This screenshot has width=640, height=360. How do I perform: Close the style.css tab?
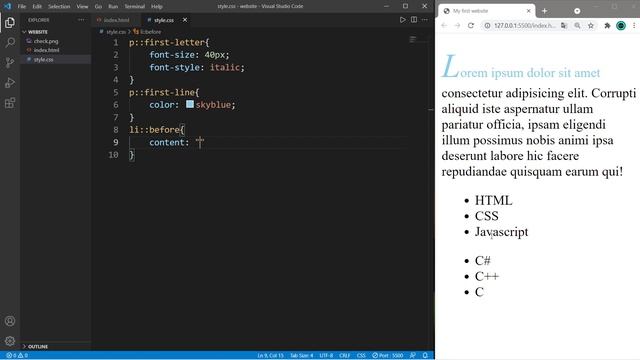pos(185,20)
